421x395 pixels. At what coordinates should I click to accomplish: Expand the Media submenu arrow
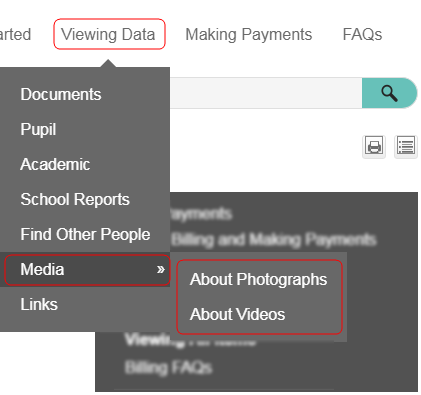161,269
